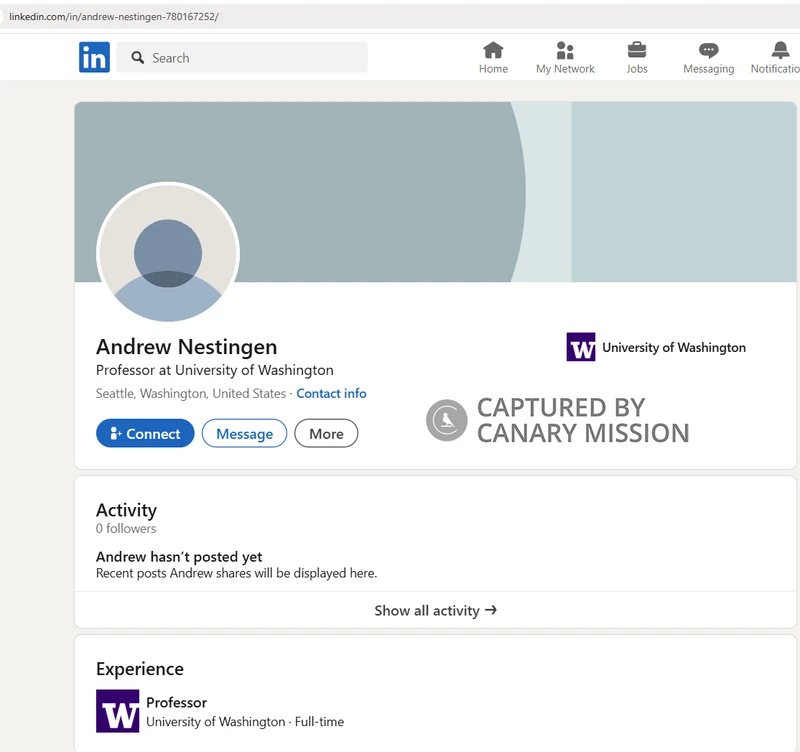Viewport: 800px width, 752px height.
Task: Click Show all activity link
Action: pyautogui.click(x=435, y=610)
